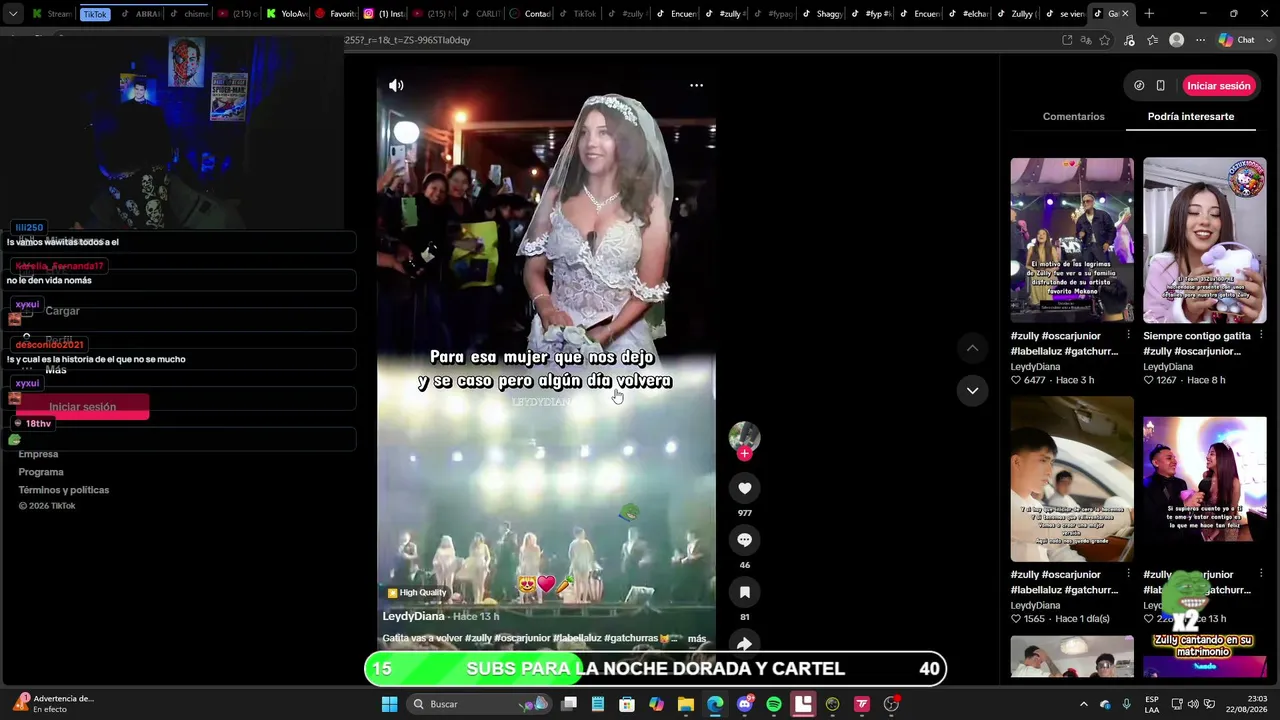The width and height of the screenshot is (1280, 720).
Task: Click the High Quality badge on the video
Action: click(x=416, y=593)
